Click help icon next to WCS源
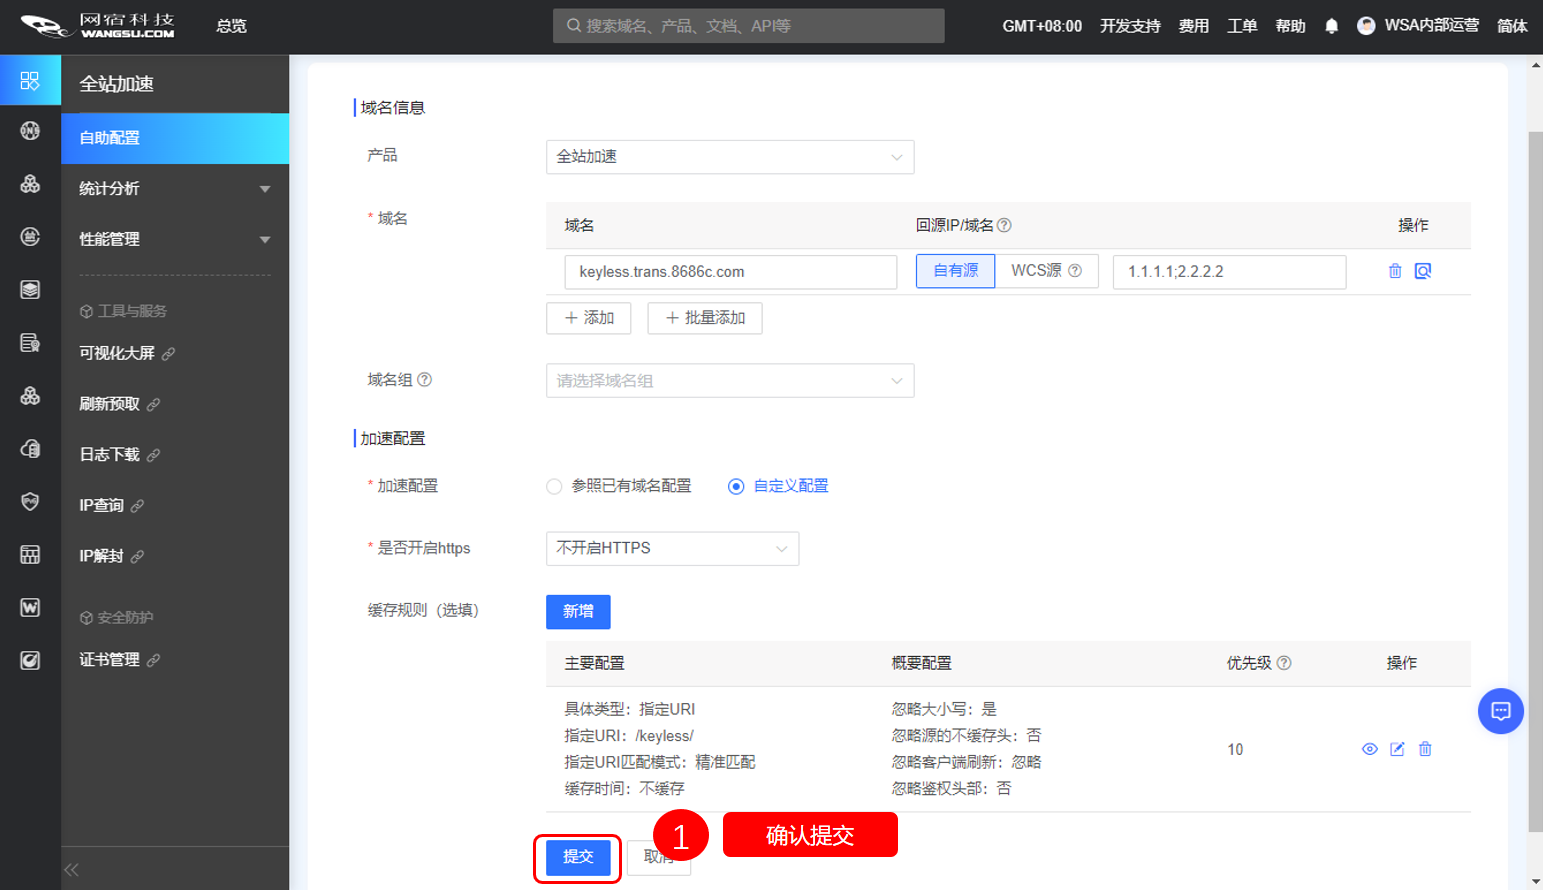Screen dimensions: 1543x890 (x=1075, y=271)
